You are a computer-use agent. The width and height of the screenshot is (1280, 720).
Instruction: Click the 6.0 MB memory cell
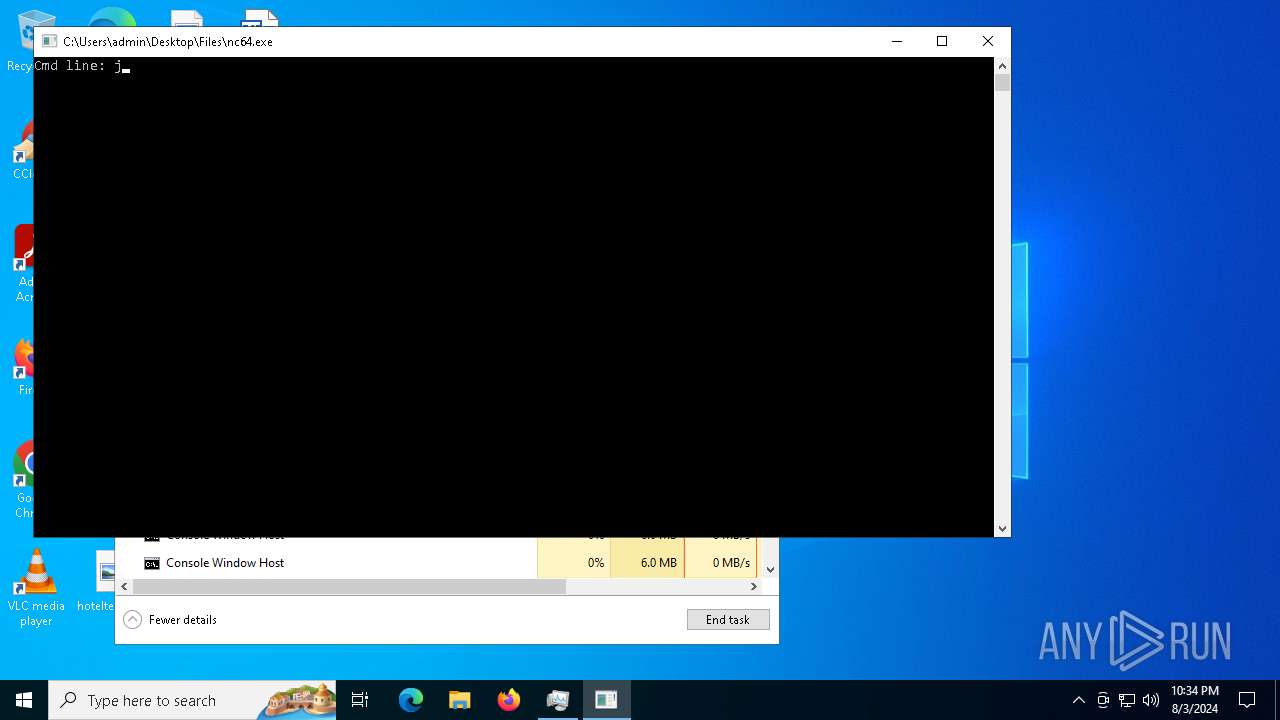647,563
